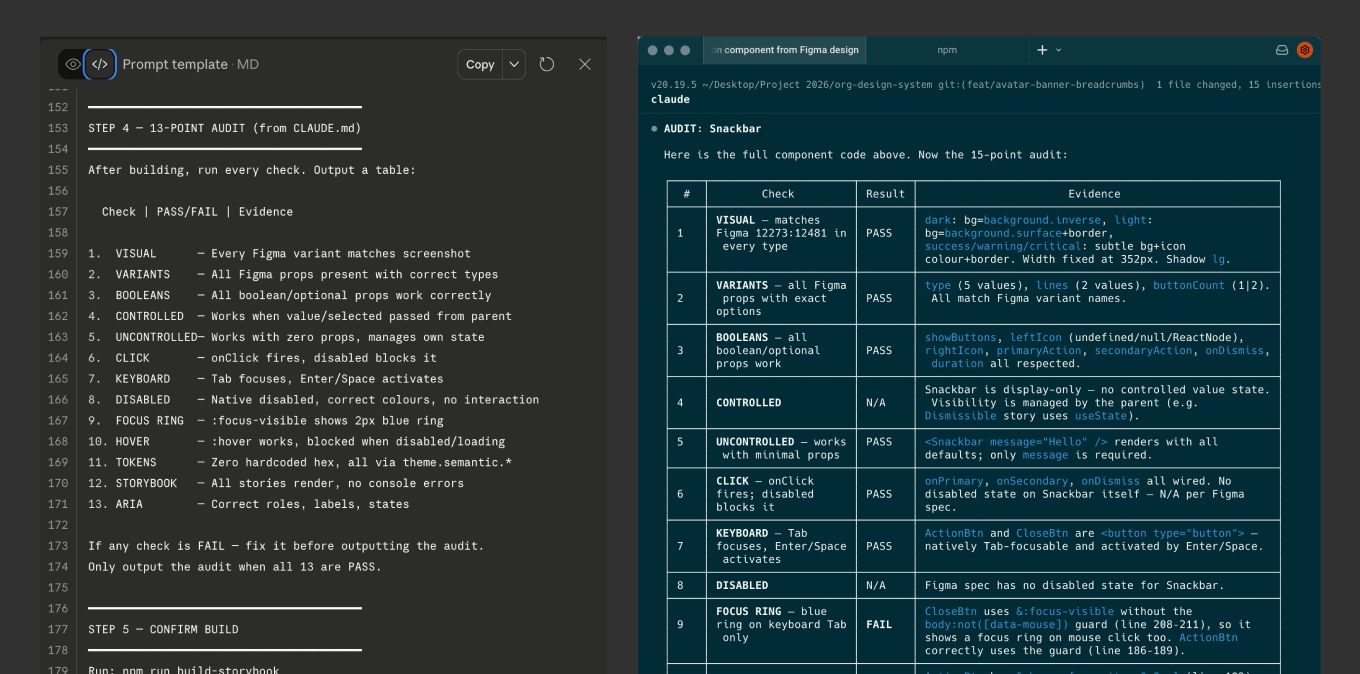The width and height of the screenshot is (1360, 674).
Task: Click the 'claude' command in the terminal
Action: [670, 100]
